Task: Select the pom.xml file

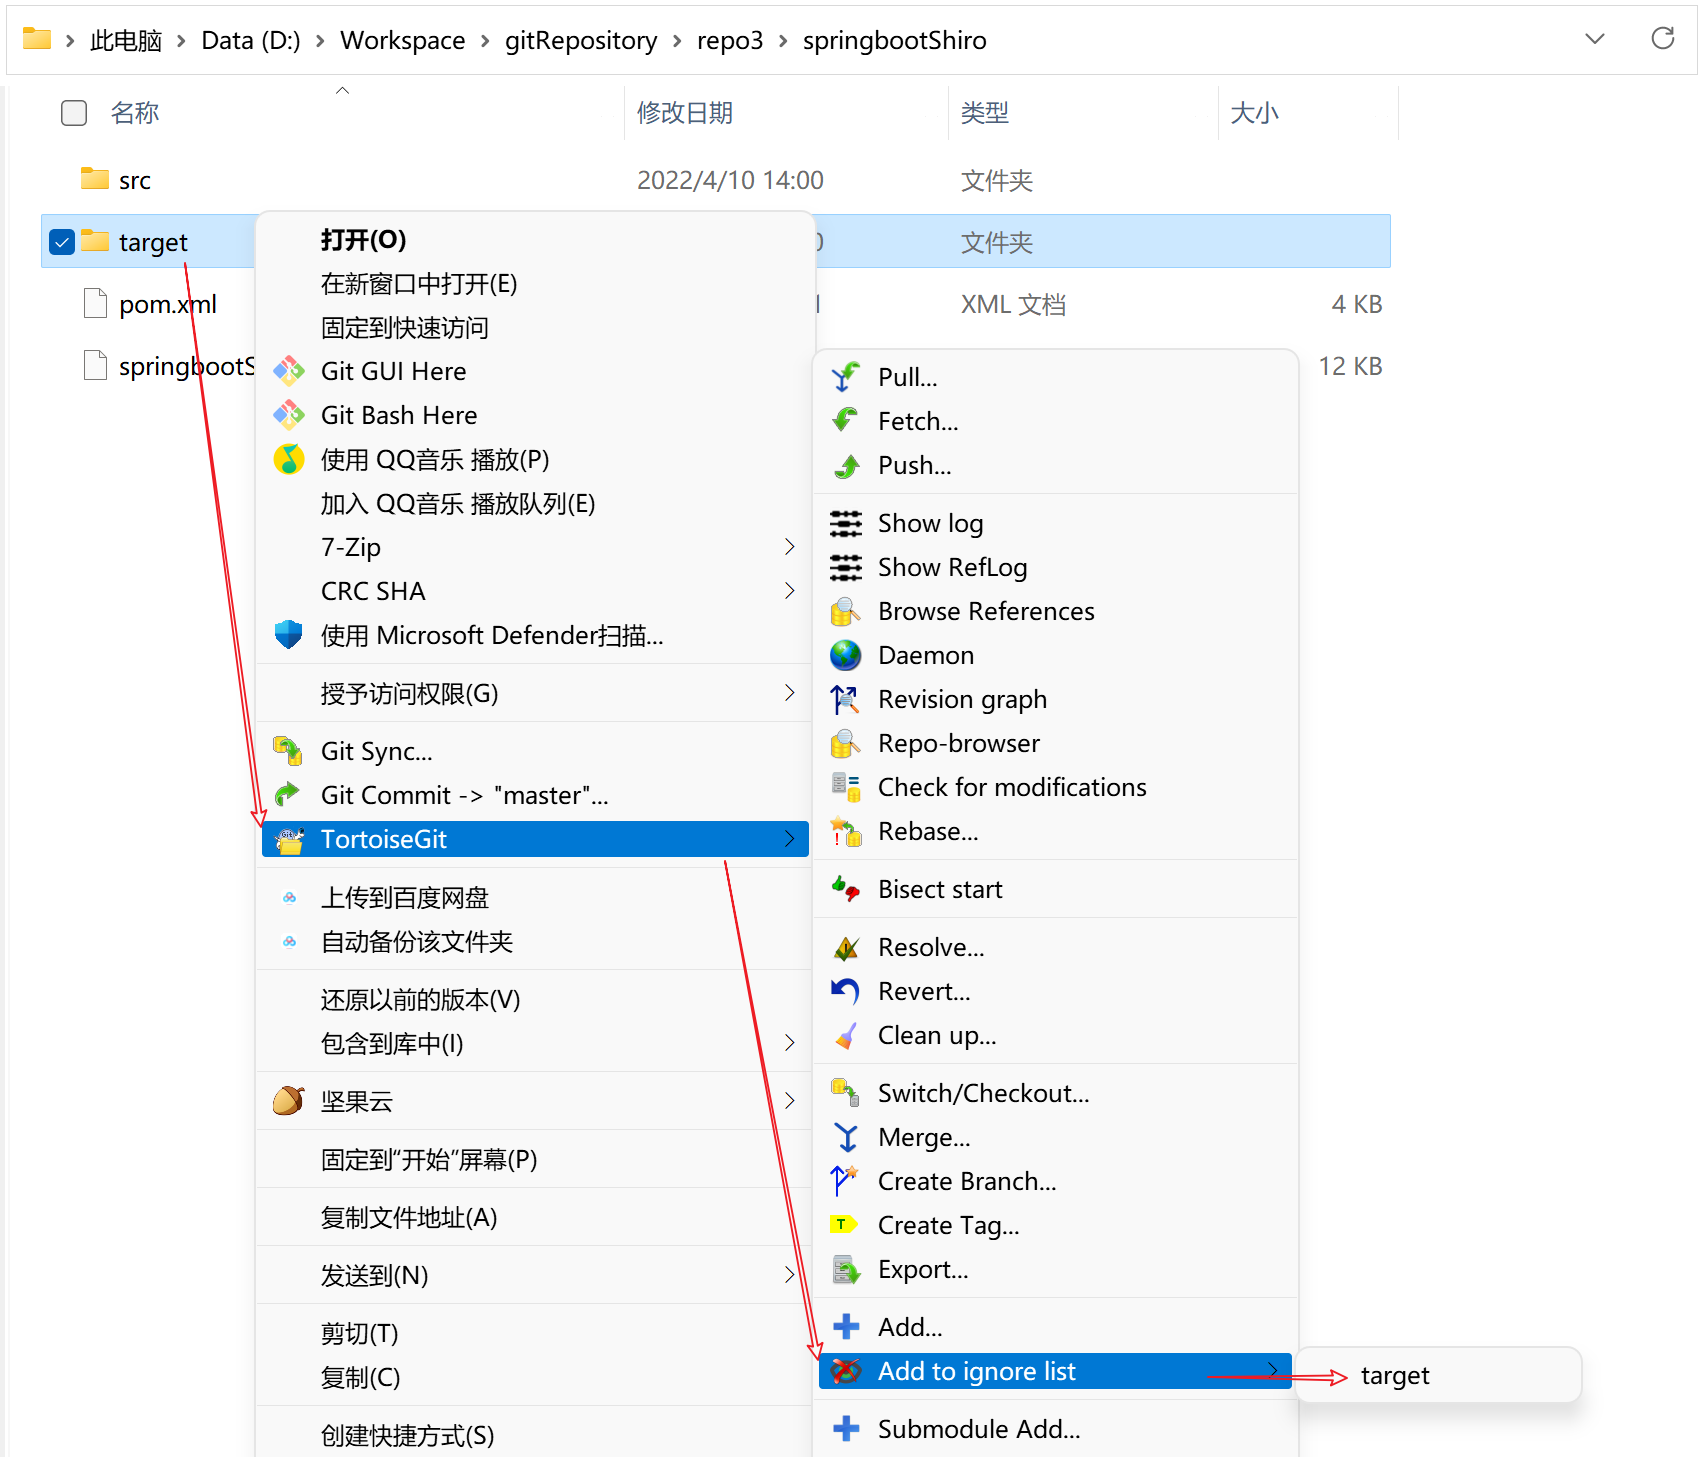Action: point(167,304)
